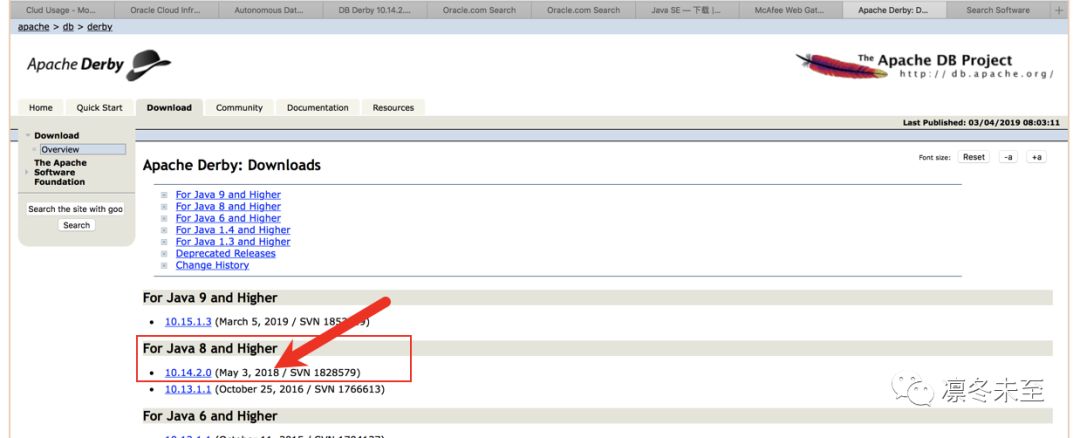The width and height of the screenshot is (1080, 438).
Task: Click the derby breadcrumb link
Action: tap(100, 27)
